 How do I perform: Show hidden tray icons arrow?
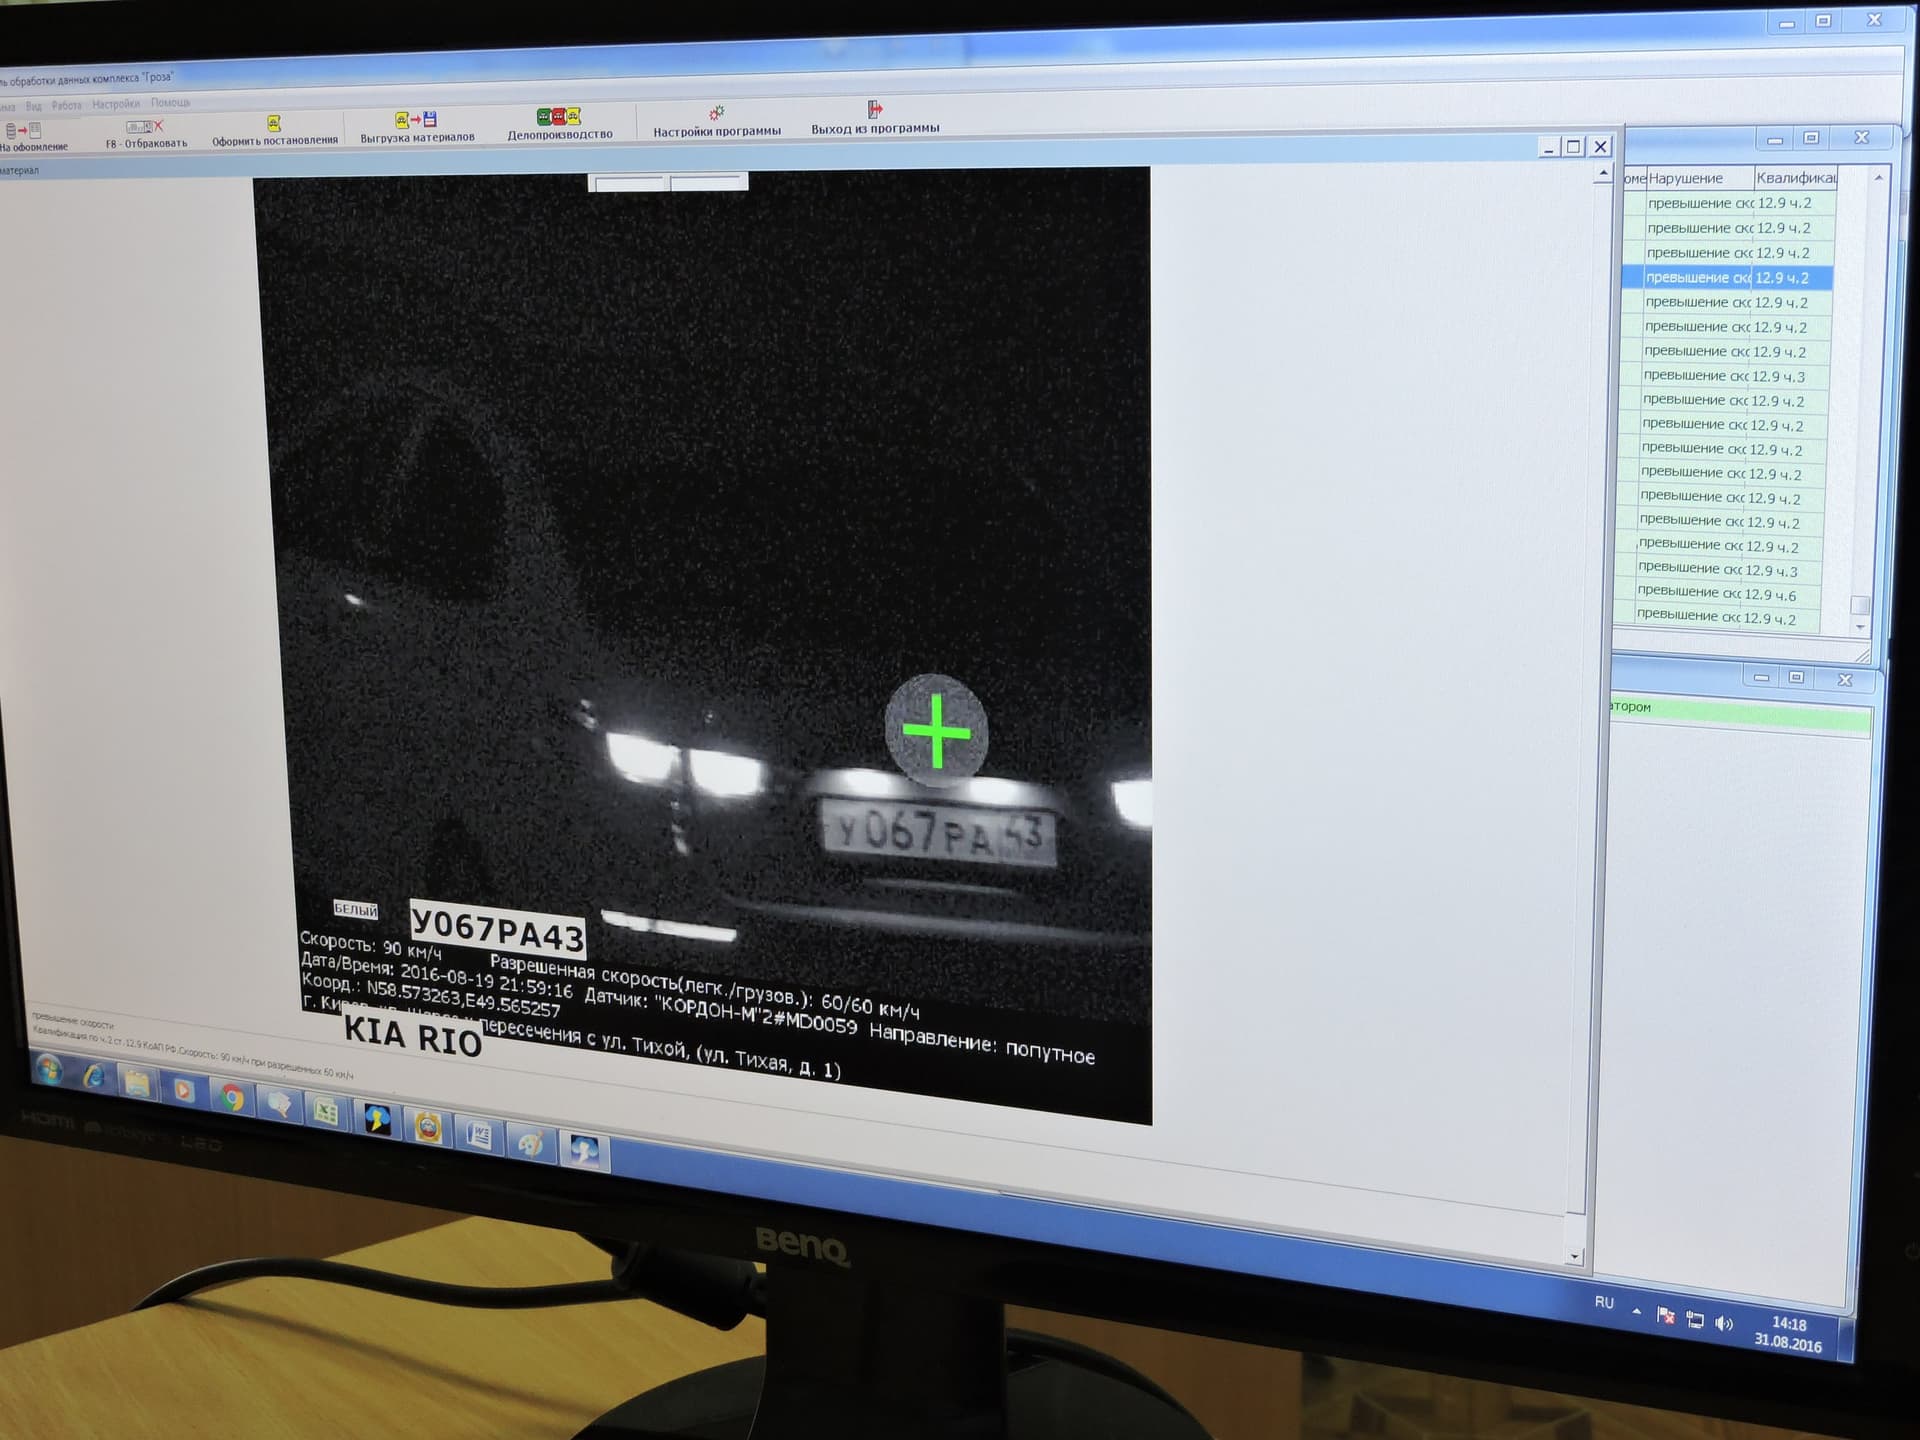tap(1637, 1311)
